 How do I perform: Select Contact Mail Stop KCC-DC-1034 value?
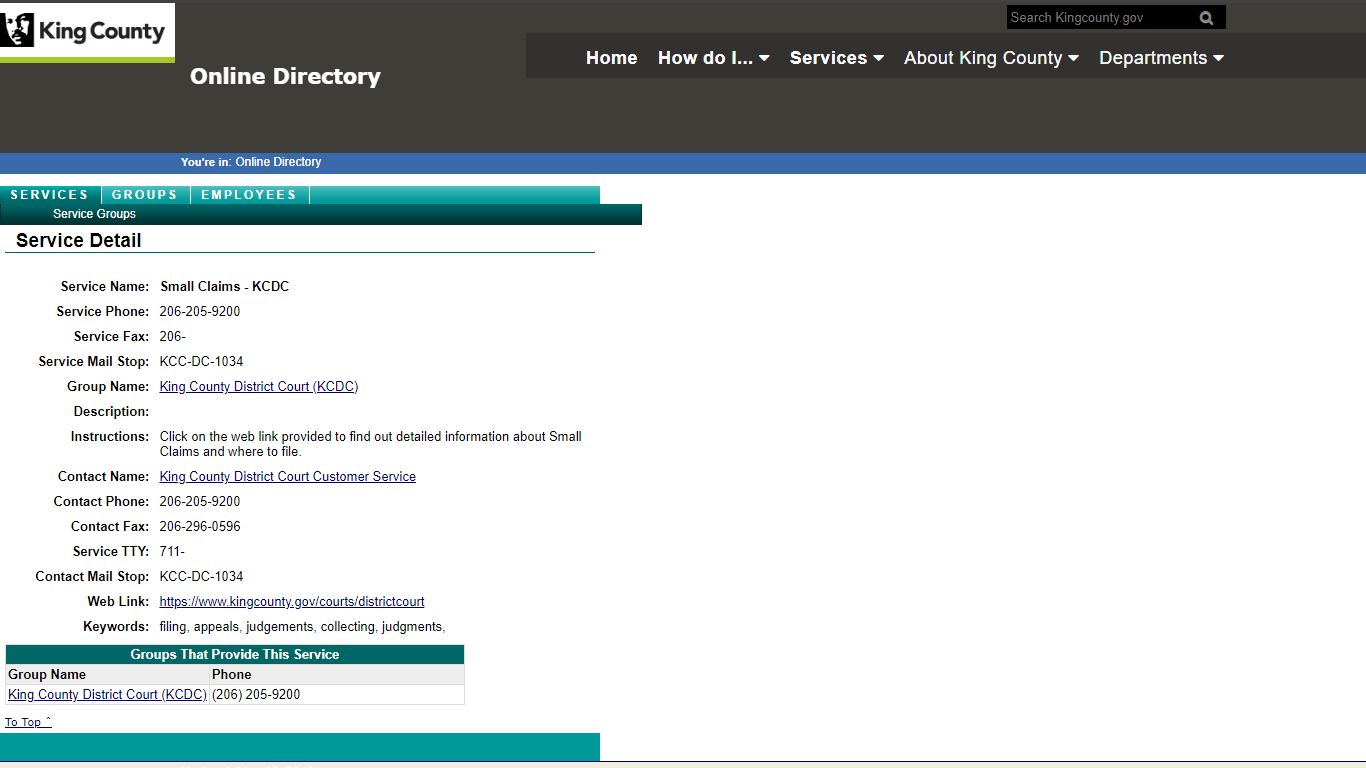coord(201,577)
